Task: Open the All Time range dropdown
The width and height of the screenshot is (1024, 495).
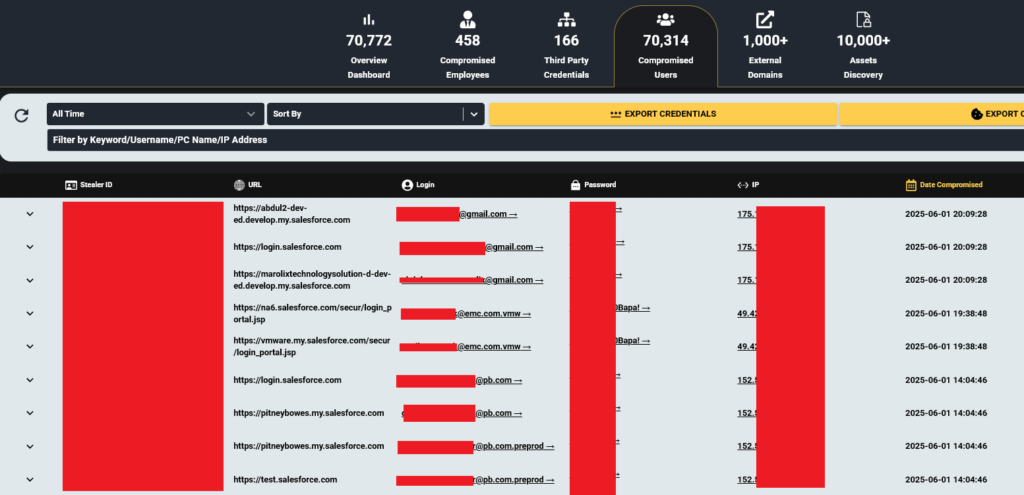Action: (155, 114)
